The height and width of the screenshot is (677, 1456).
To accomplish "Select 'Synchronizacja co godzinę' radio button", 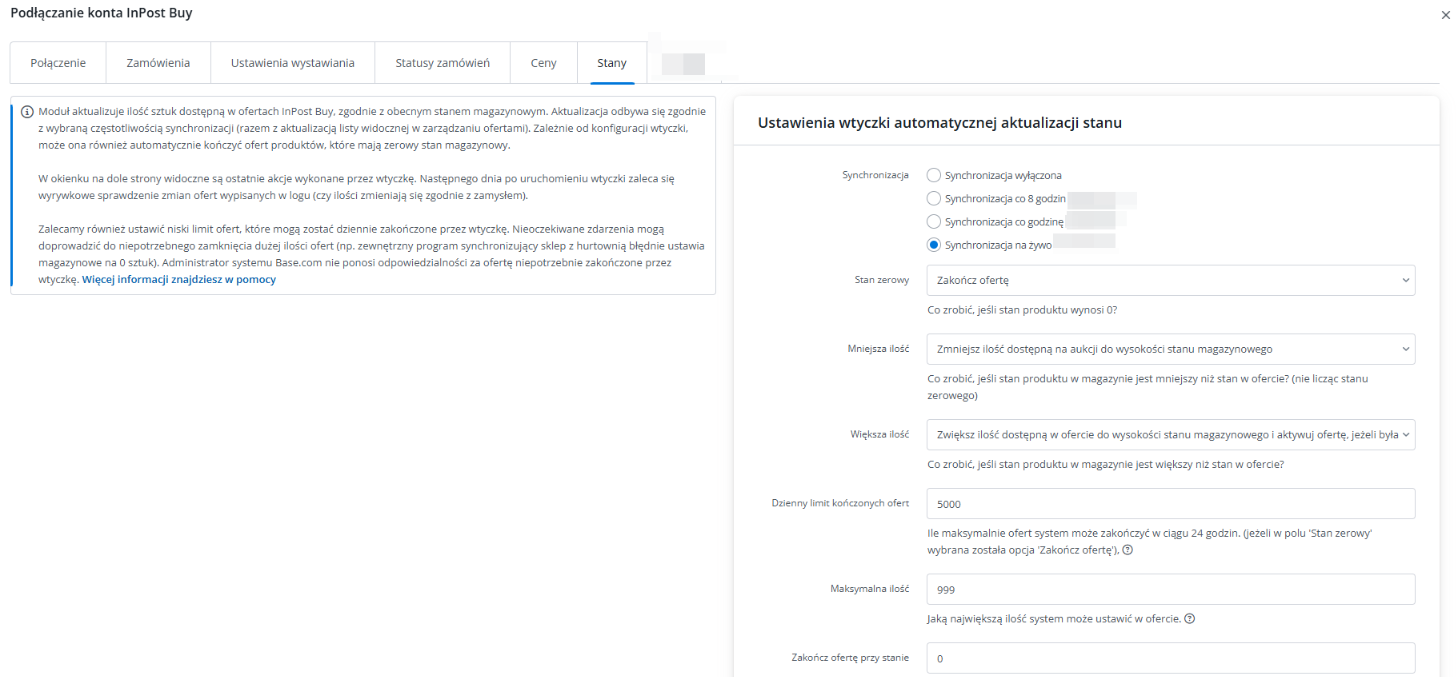I will [934, 221].
